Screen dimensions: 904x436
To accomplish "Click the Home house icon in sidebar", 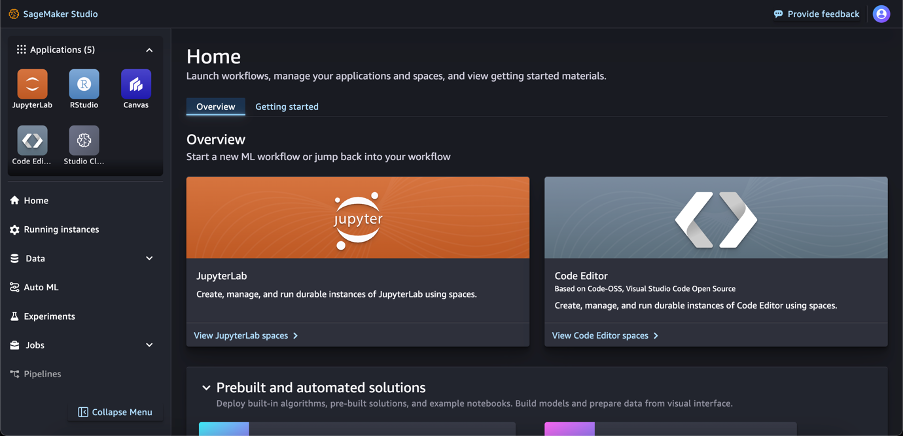I will (14, 201).
